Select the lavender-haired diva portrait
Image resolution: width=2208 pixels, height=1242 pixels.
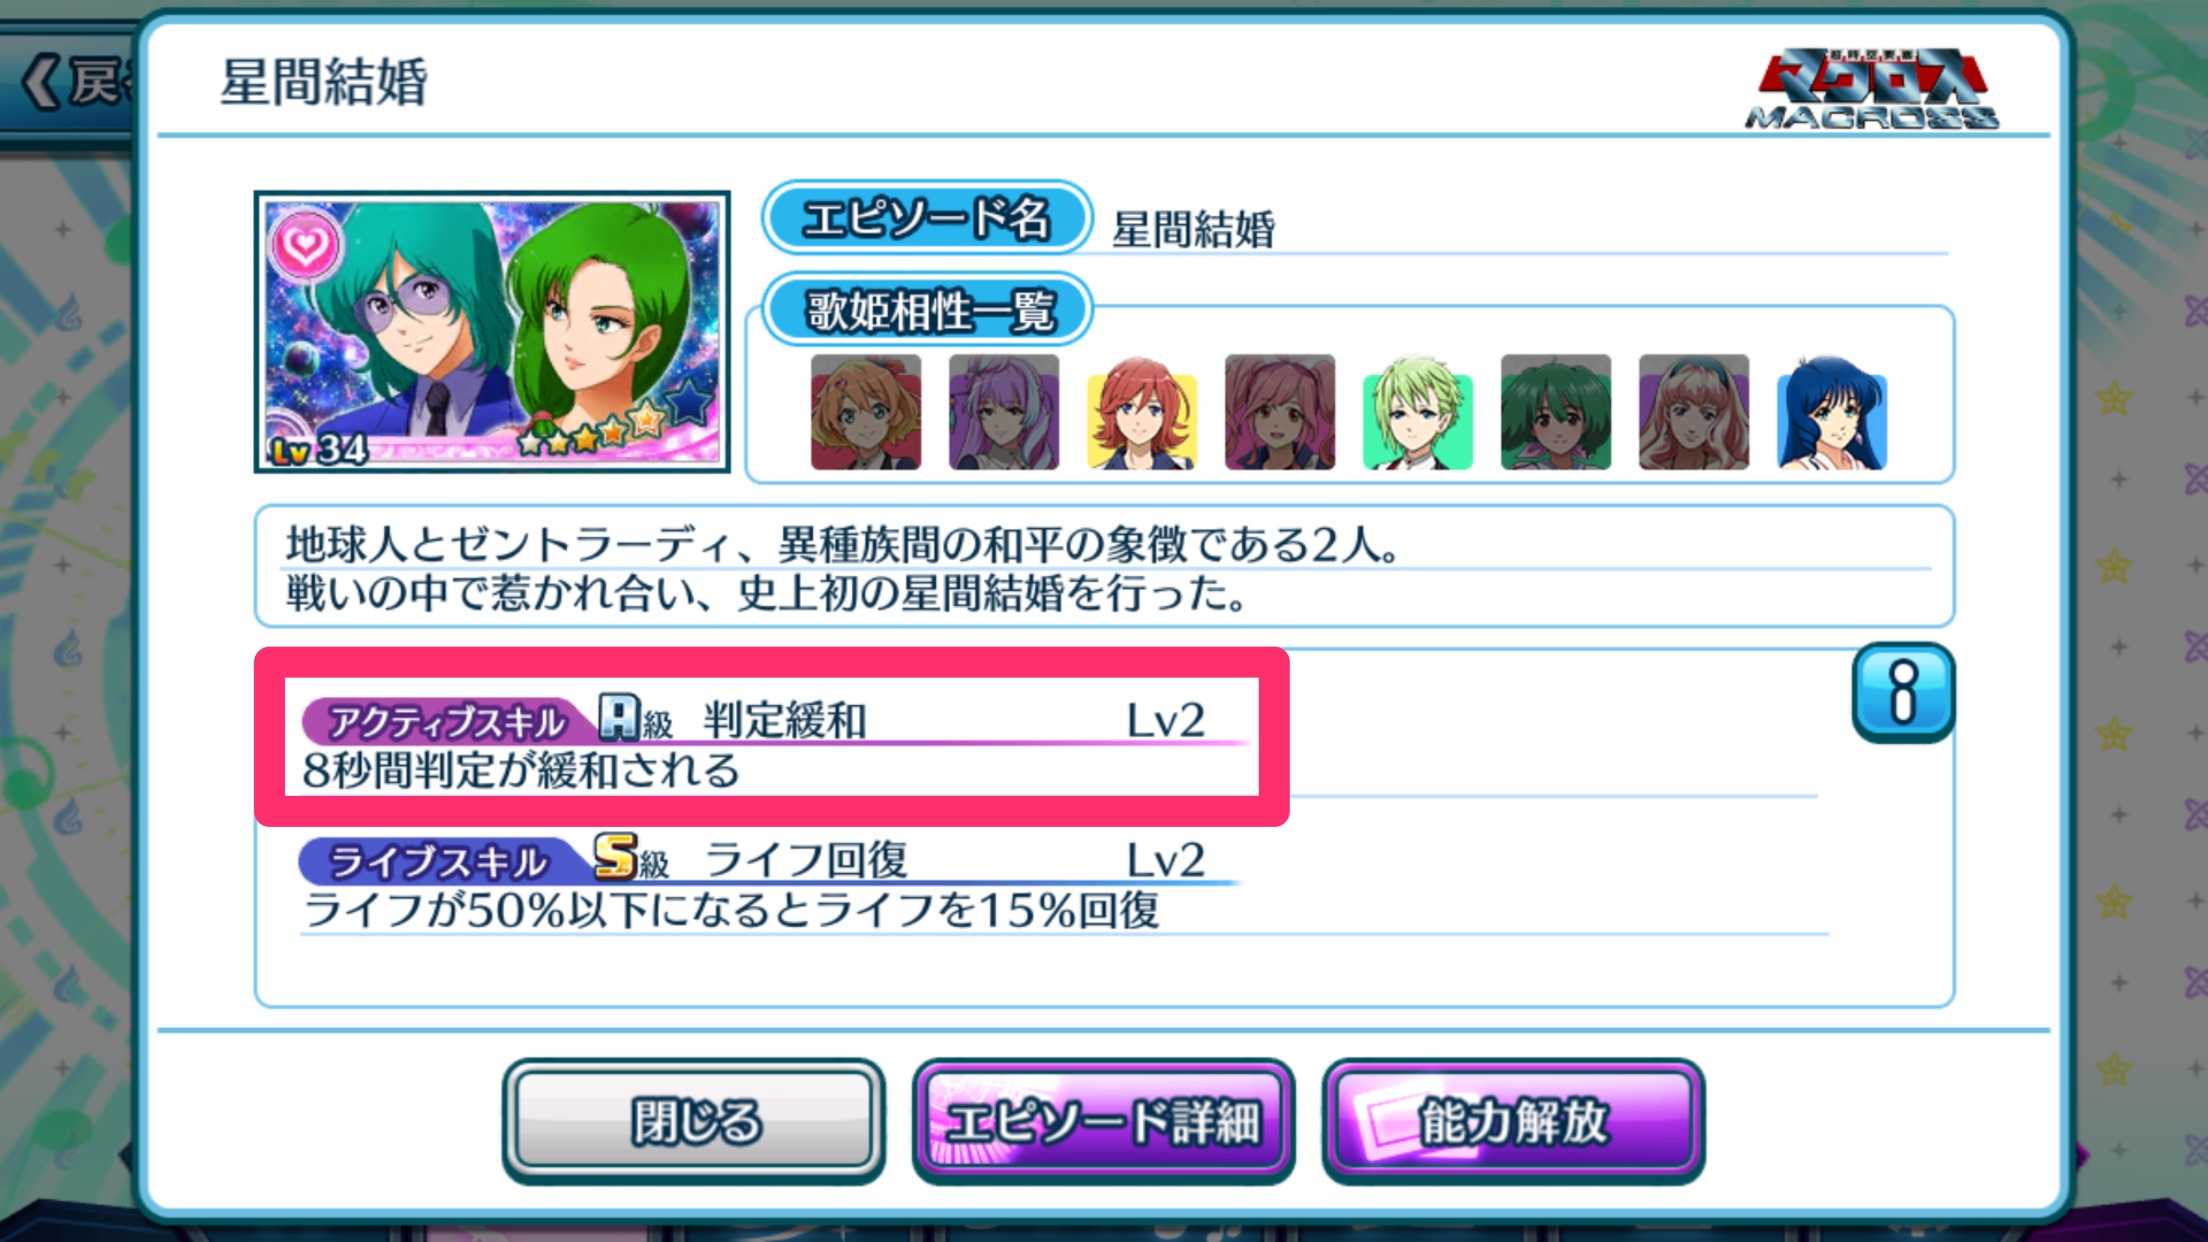click(1004, 412)
